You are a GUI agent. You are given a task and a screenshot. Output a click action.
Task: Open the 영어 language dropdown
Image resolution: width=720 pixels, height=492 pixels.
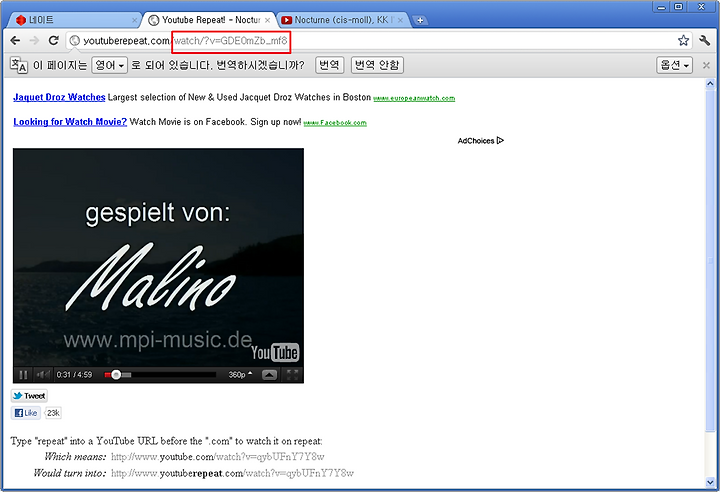109,65
